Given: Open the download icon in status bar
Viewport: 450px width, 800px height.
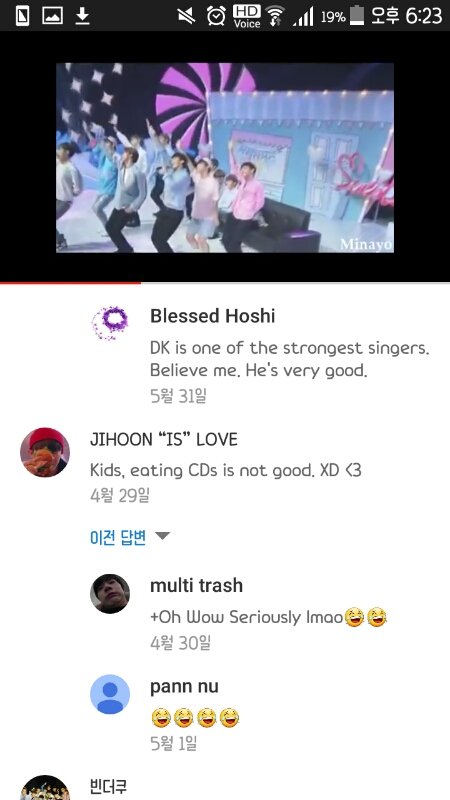Looking at the screenshot, I should pos(82,15).
